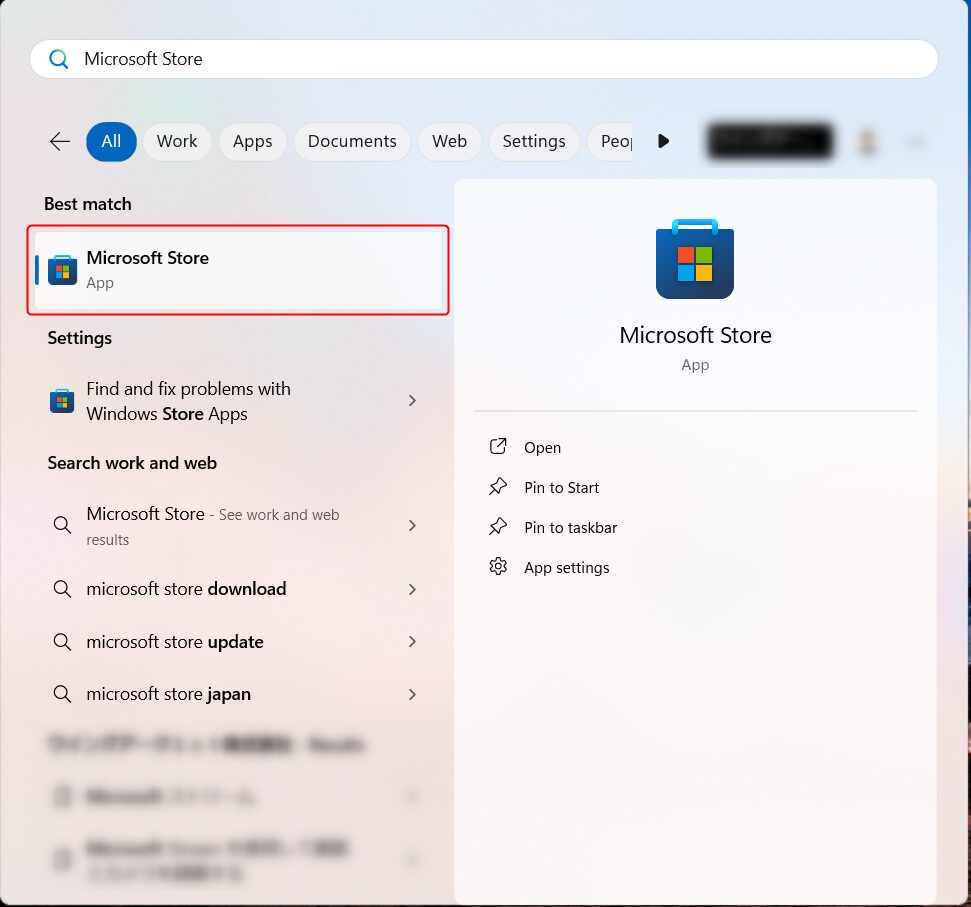Select the partially hidden People filter tab

(x=611, y=142)
